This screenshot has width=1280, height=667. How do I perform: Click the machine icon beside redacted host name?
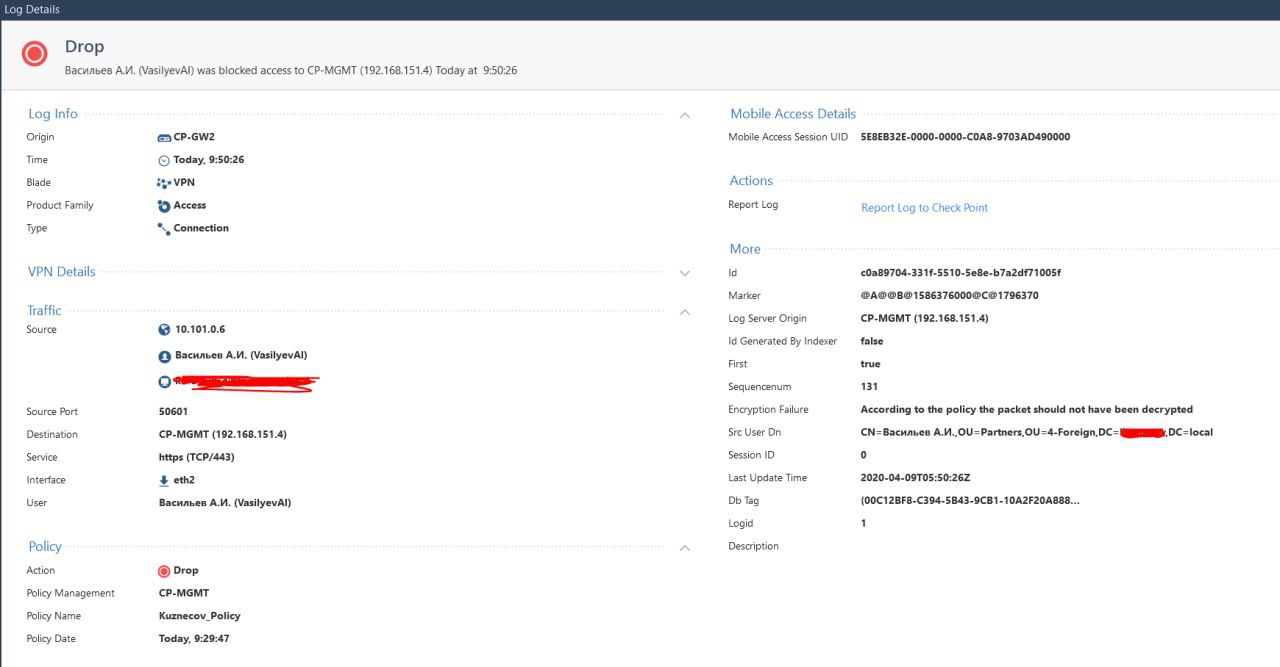click(x=164, y=381)
